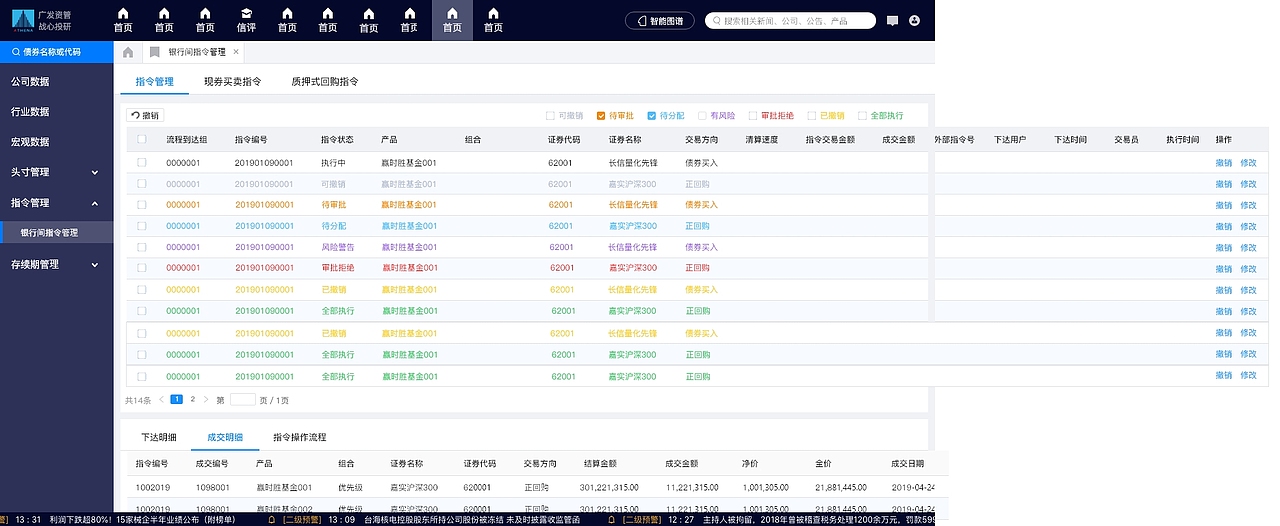
Task: Click 修改 link in the 风险警告 row
Action: click(x=1248, y=247)
